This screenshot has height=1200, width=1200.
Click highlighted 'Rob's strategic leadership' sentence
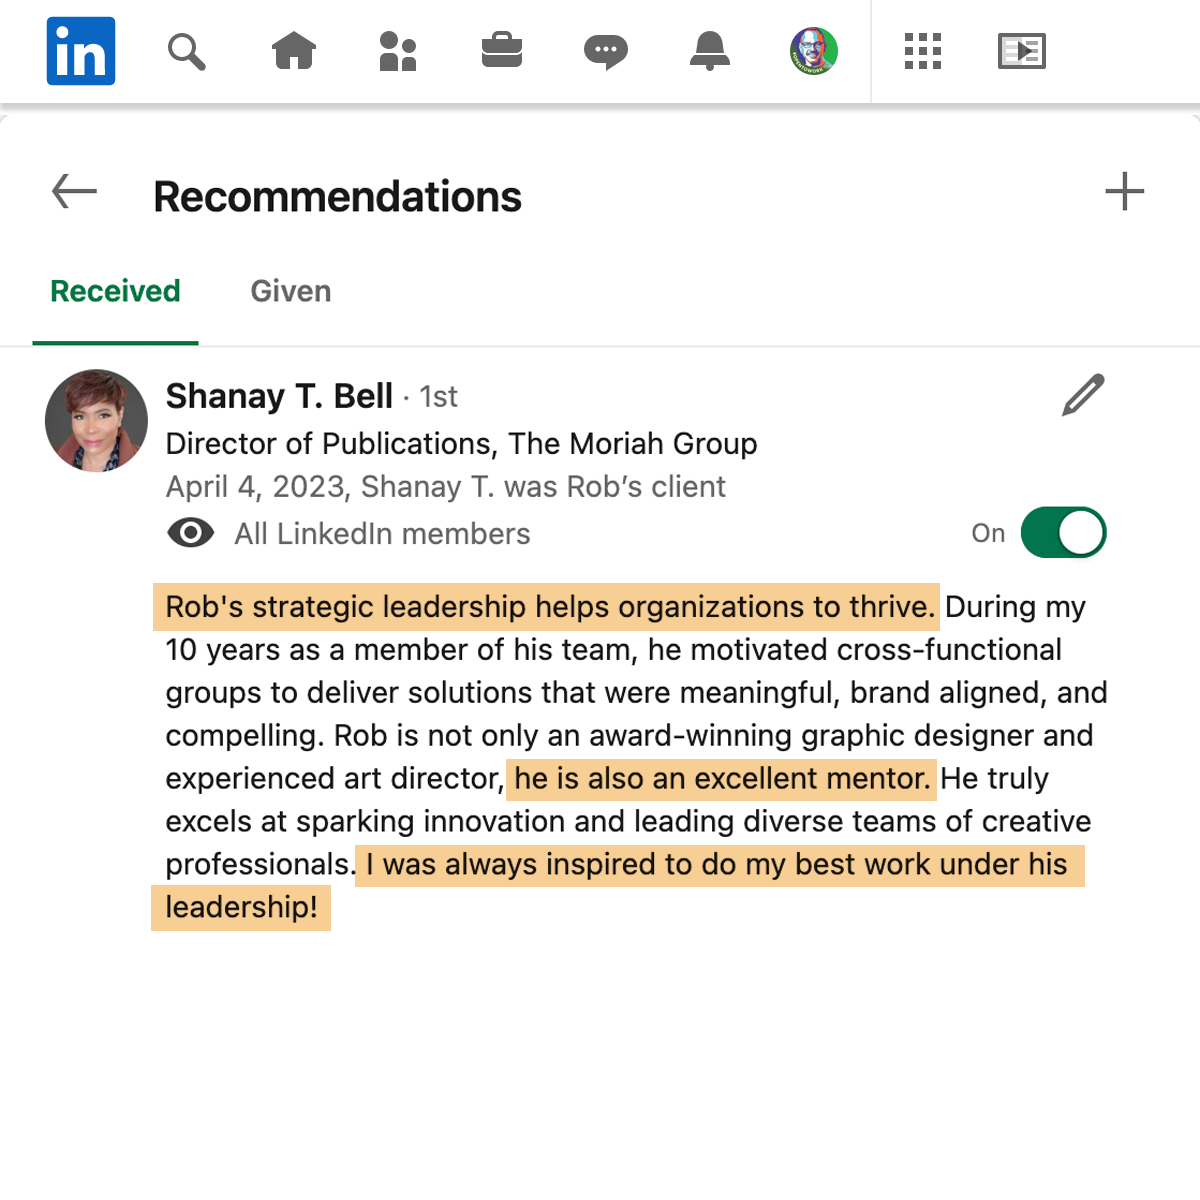pyautogui.click(x=547, y=607)
